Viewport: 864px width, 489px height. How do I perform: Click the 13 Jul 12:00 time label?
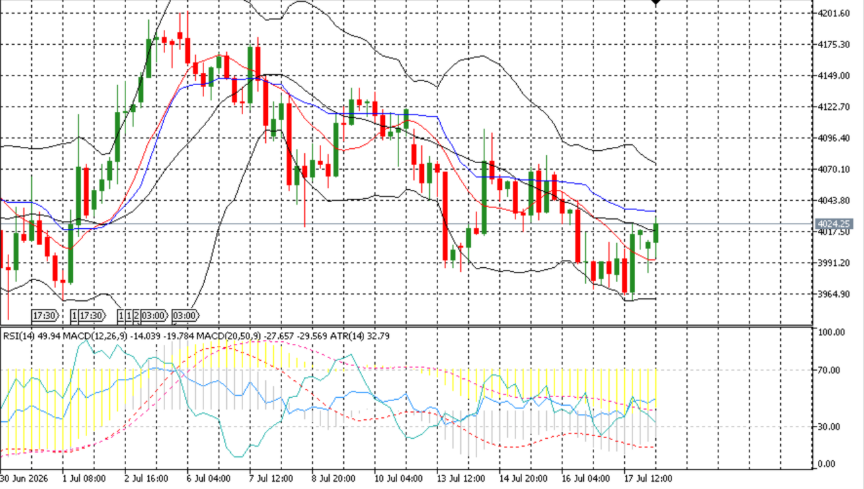[x=461, y=479]
